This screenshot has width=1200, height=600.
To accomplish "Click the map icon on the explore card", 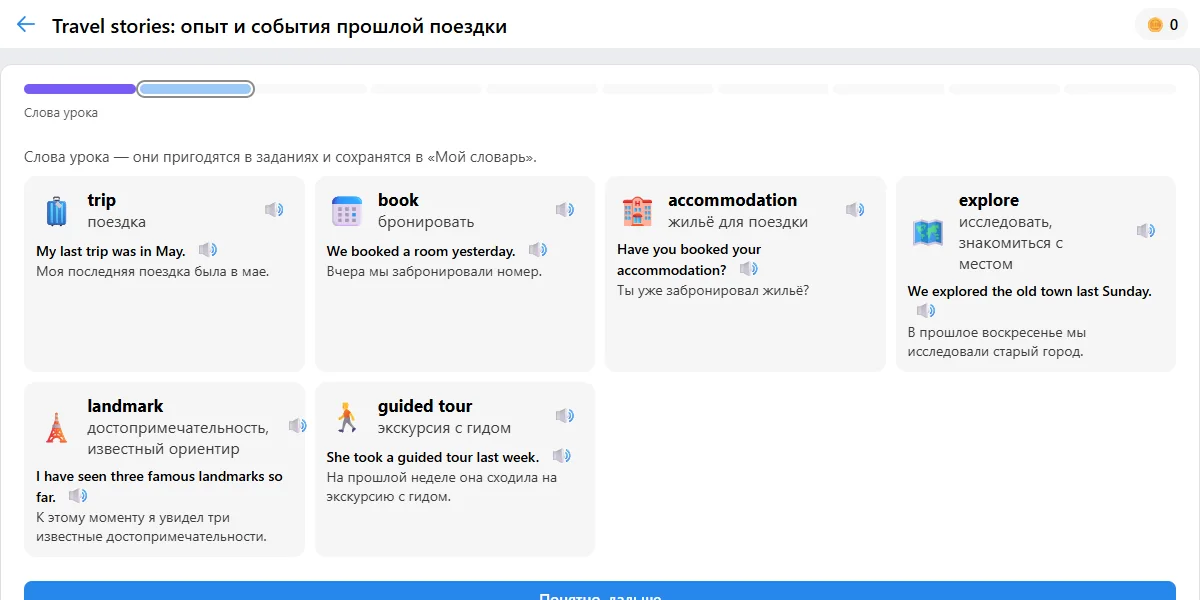I will 928,232.
